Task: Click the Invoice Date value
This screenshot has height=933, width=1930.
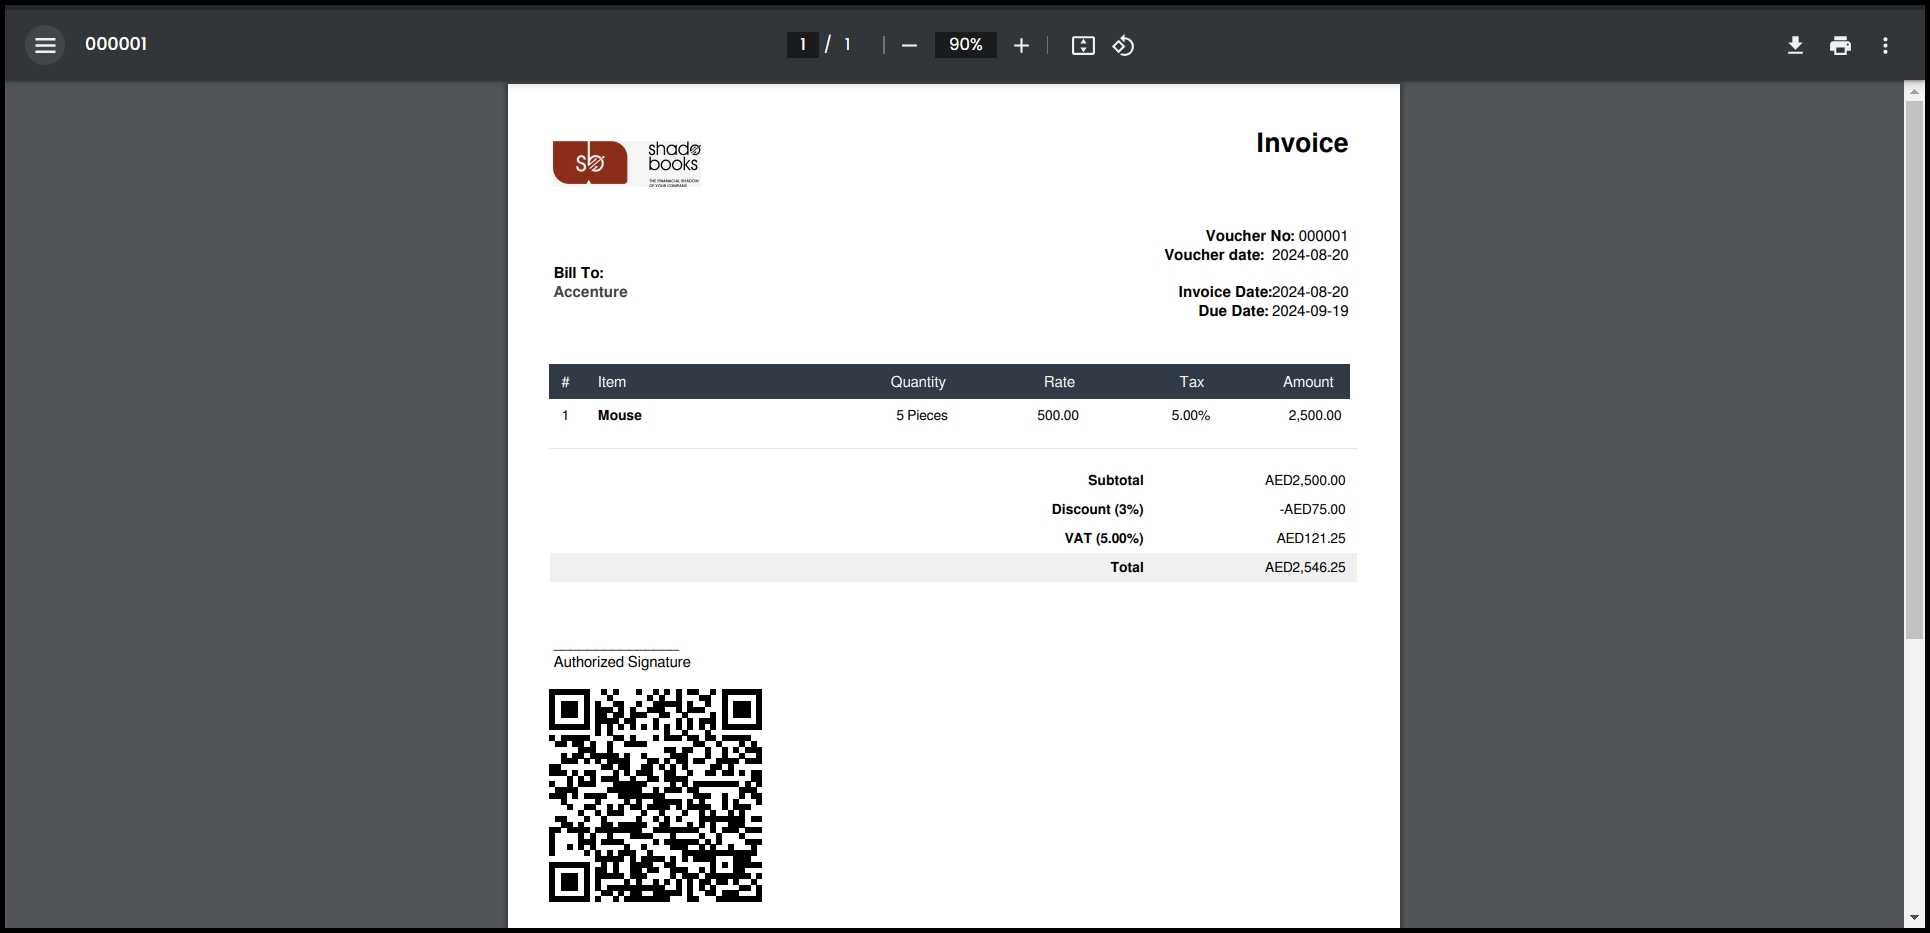Action: click(1310, 292)
